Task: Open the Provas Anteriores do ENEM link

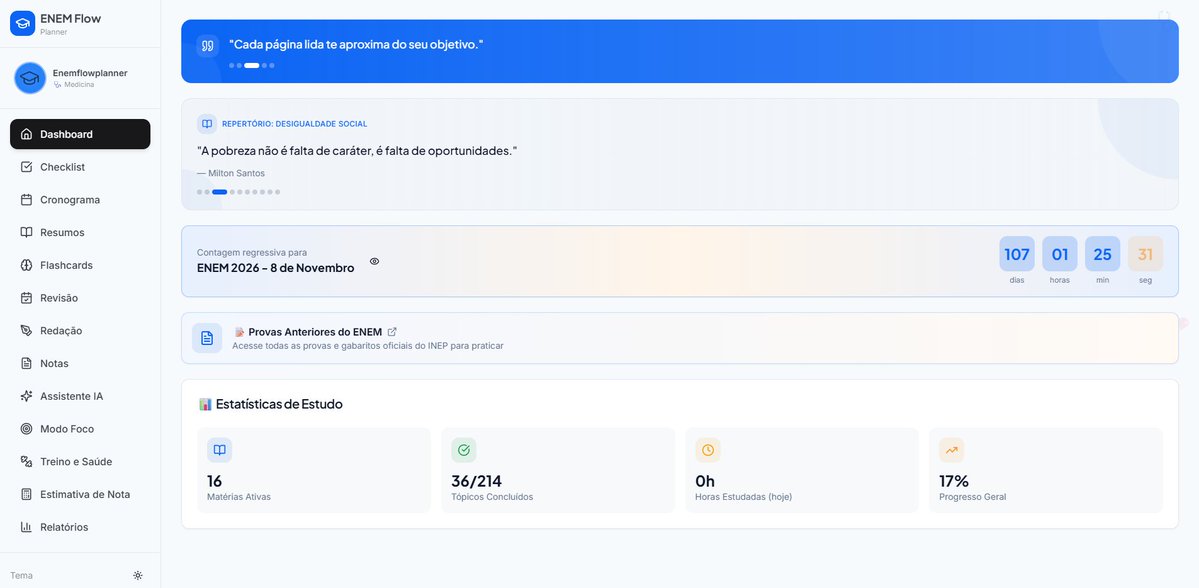Action: [317, 332]
